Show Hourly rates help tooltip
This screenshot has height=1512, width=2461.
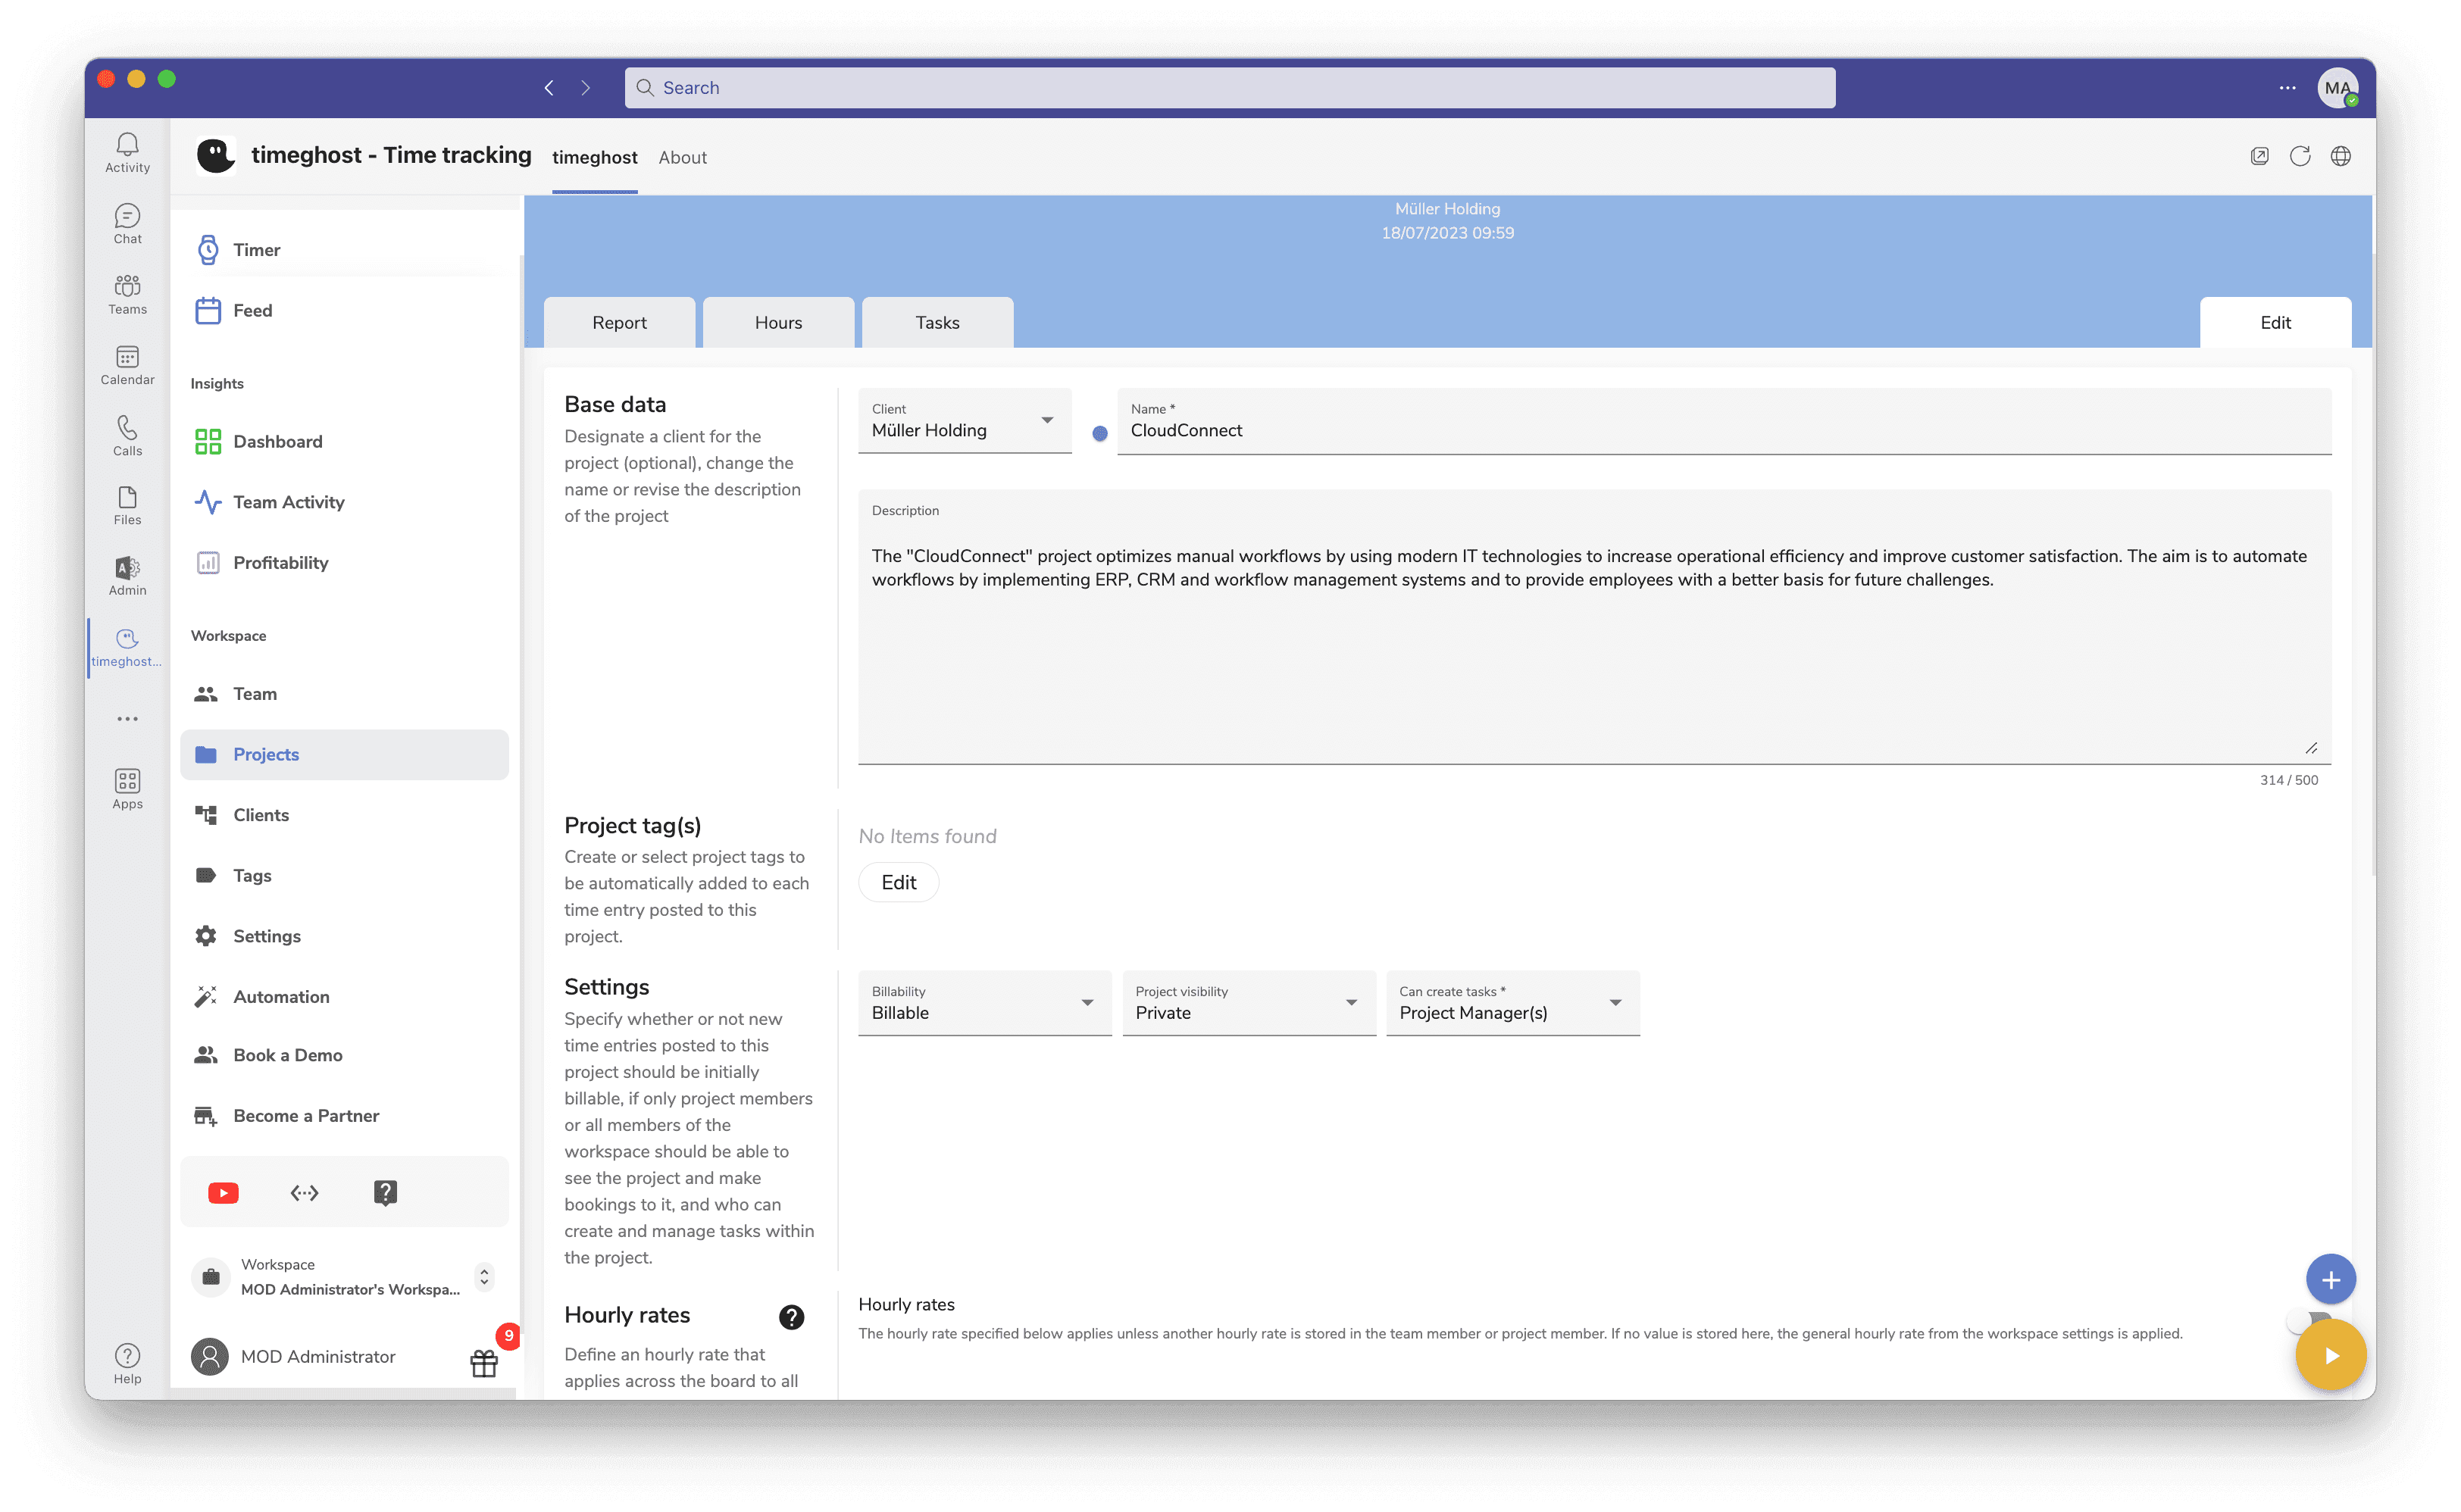point(791,1317)
